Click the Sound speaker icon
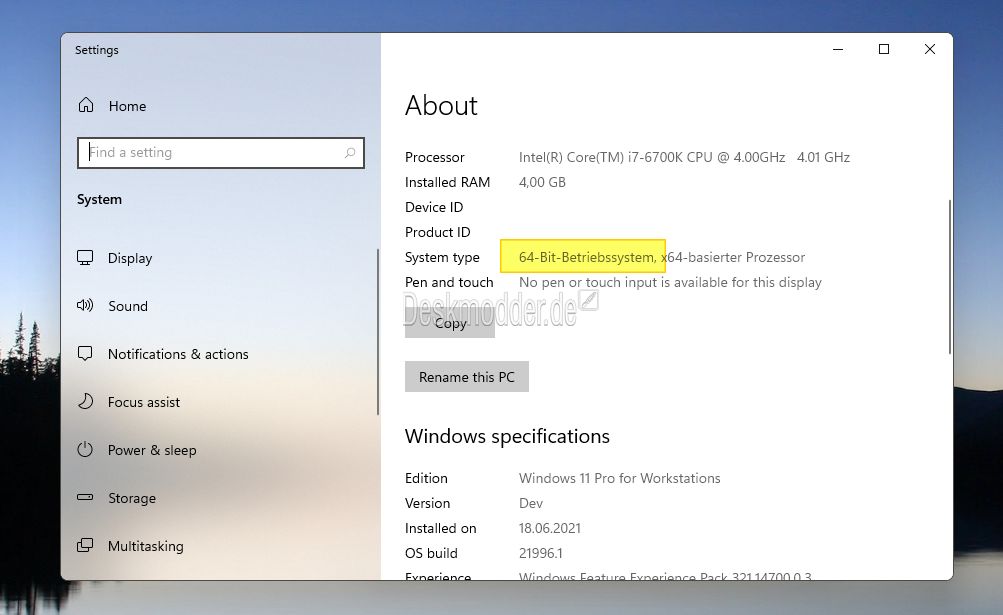 [x=85, y=305]
